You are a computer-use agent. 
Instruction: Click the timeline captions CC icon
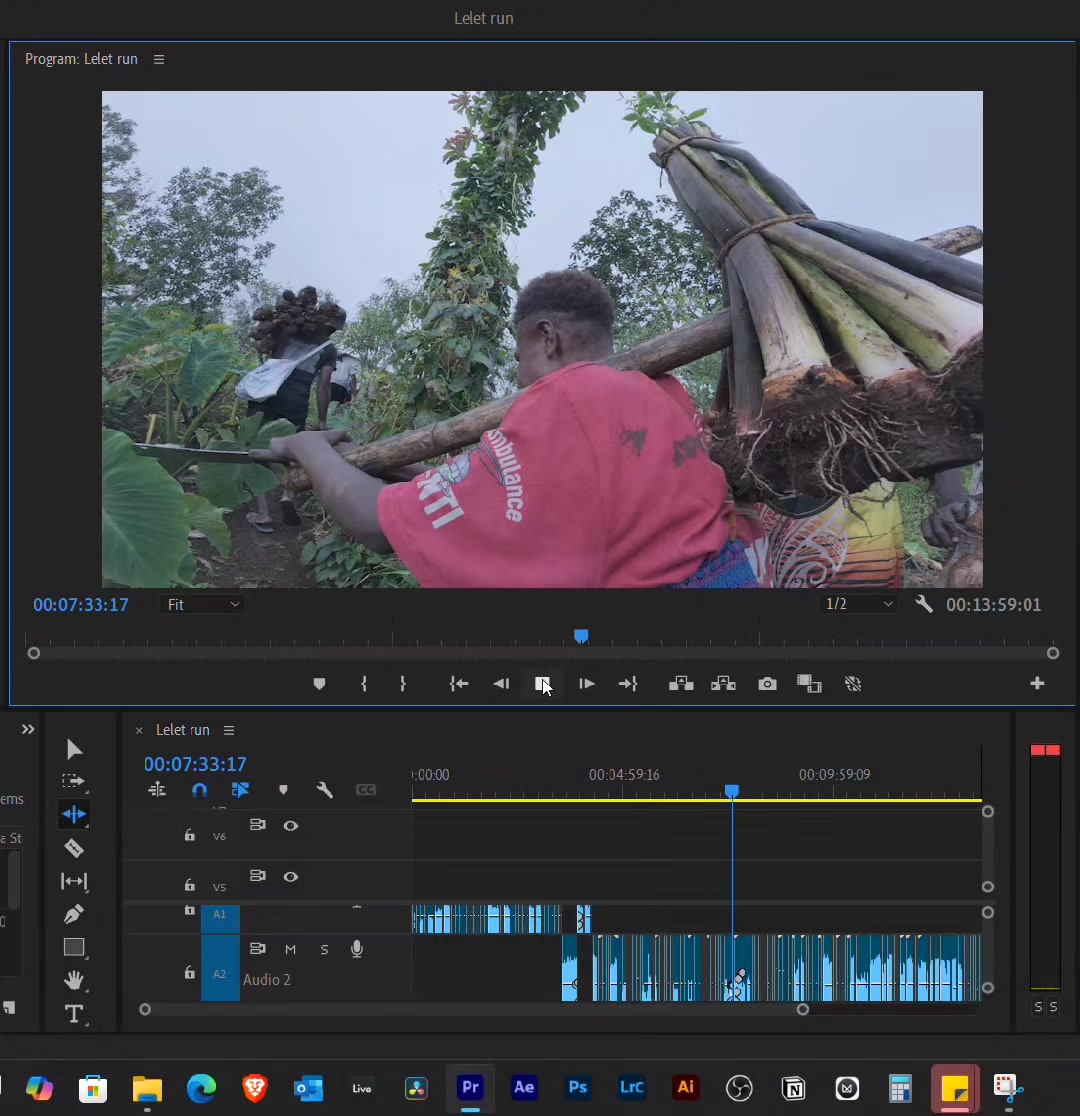coord(366,790)
